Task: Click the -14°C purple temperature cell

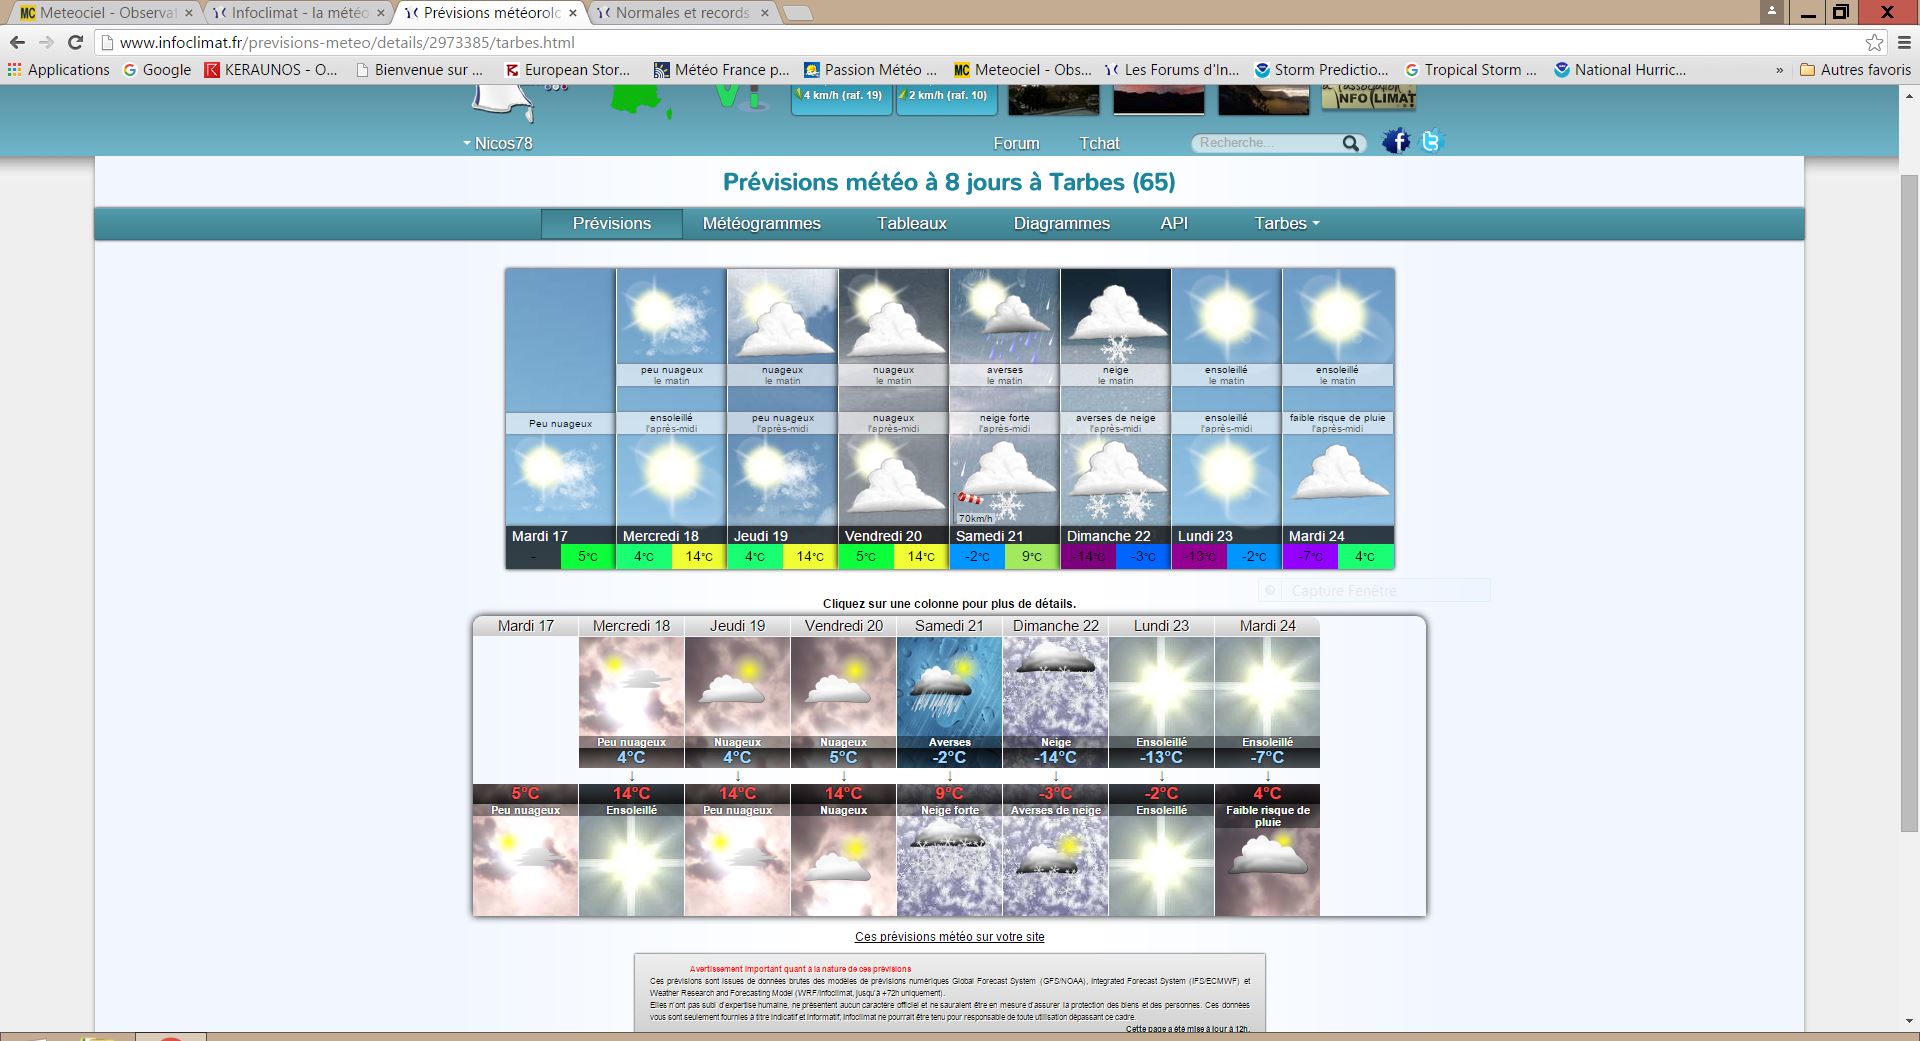Action: (x=1088, y=557)
